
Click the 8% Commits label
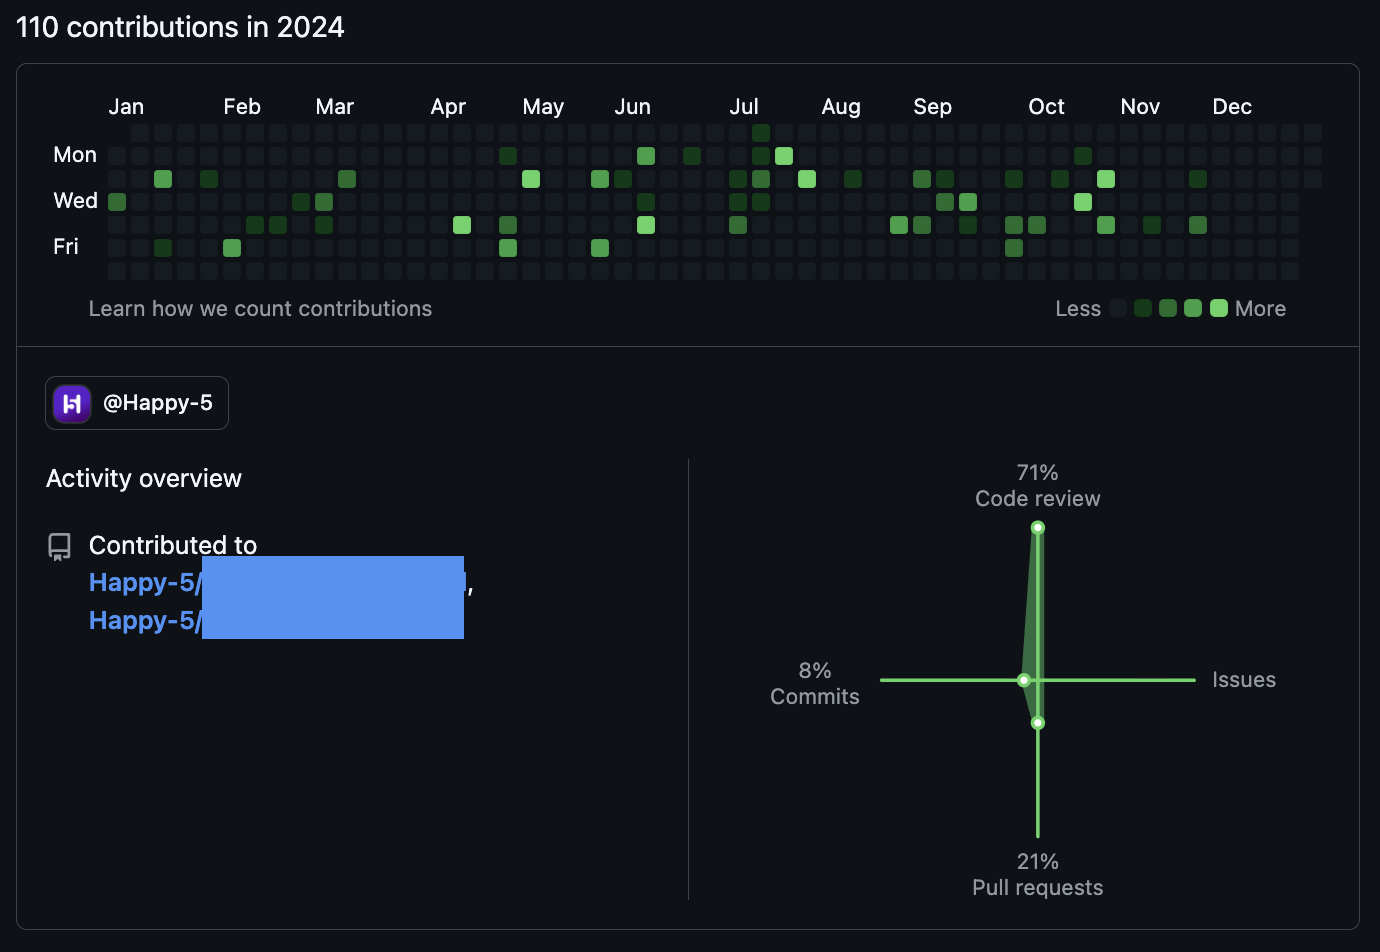(815, 683)
